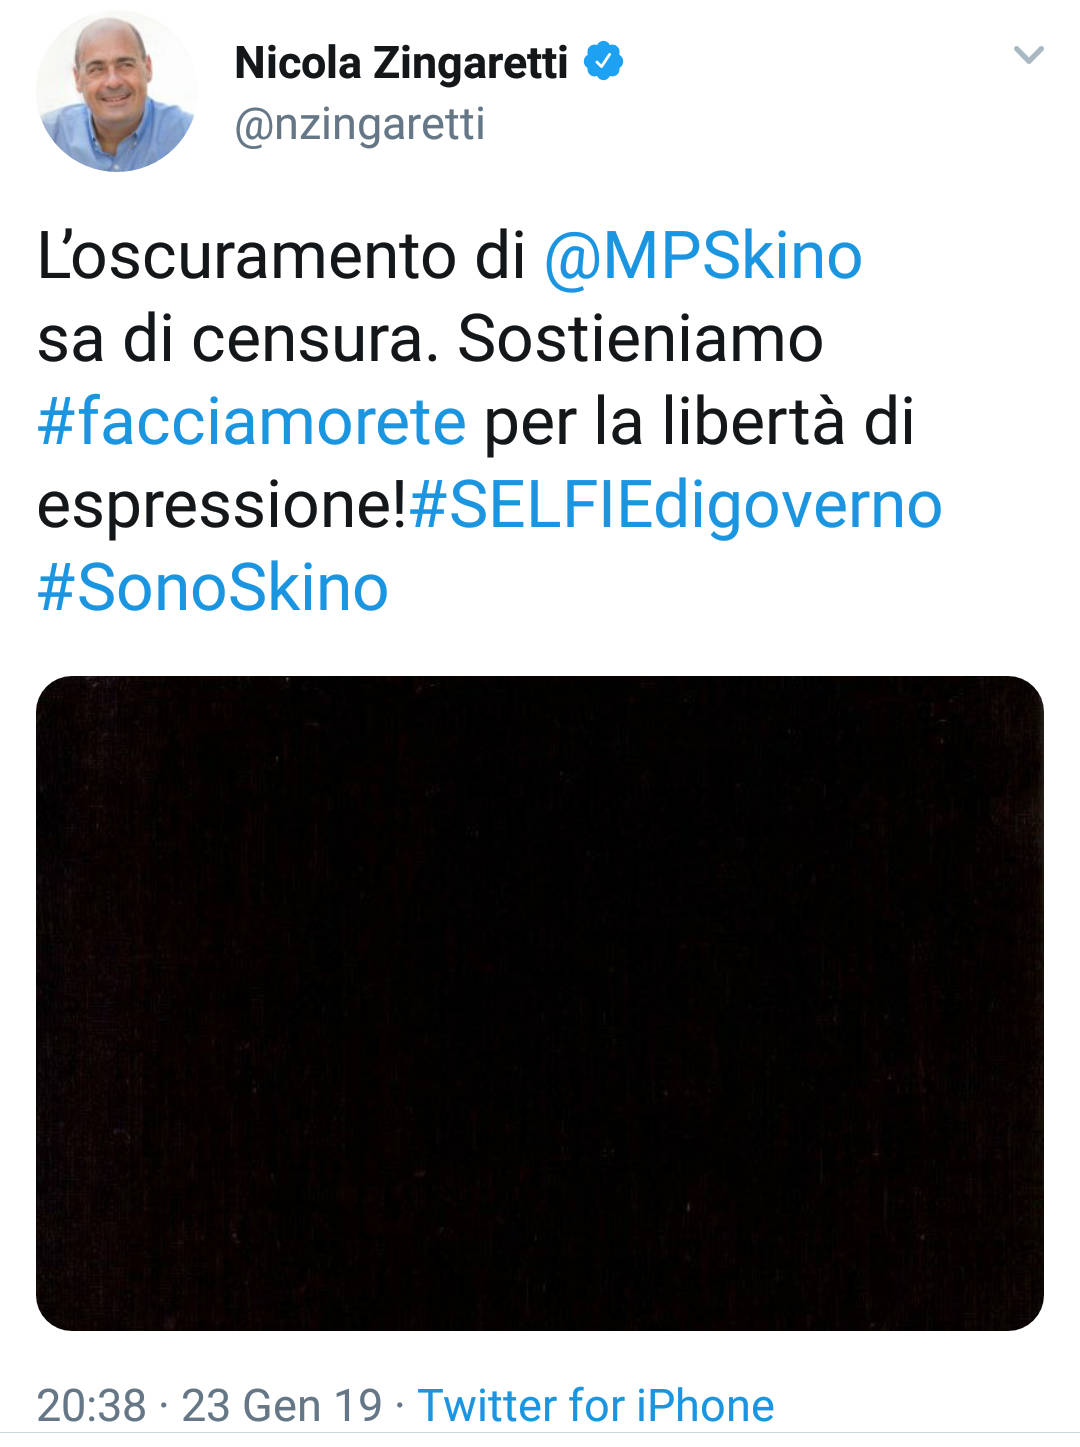Open the #SonoSkino hashtag
The image size is (1080, 1447).
pos(212,588)
